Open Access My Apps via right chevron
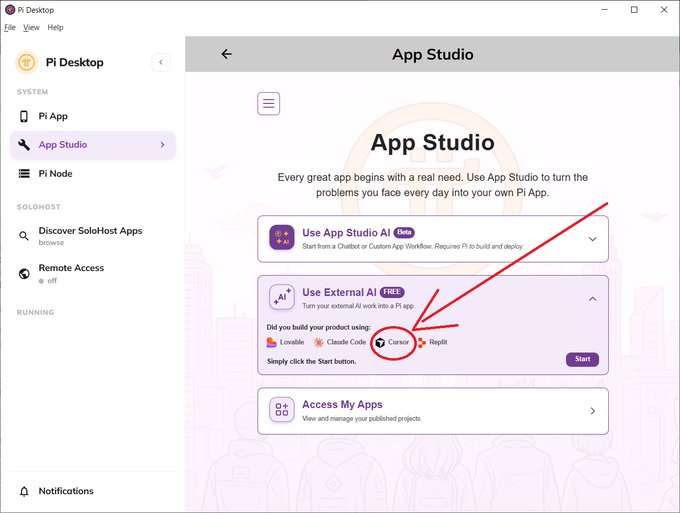 click(592, 411)
